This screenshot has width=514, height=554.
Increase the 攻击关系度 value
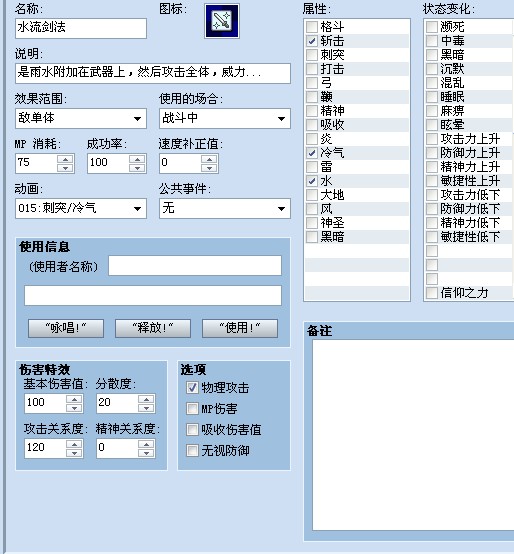[75, 444]
